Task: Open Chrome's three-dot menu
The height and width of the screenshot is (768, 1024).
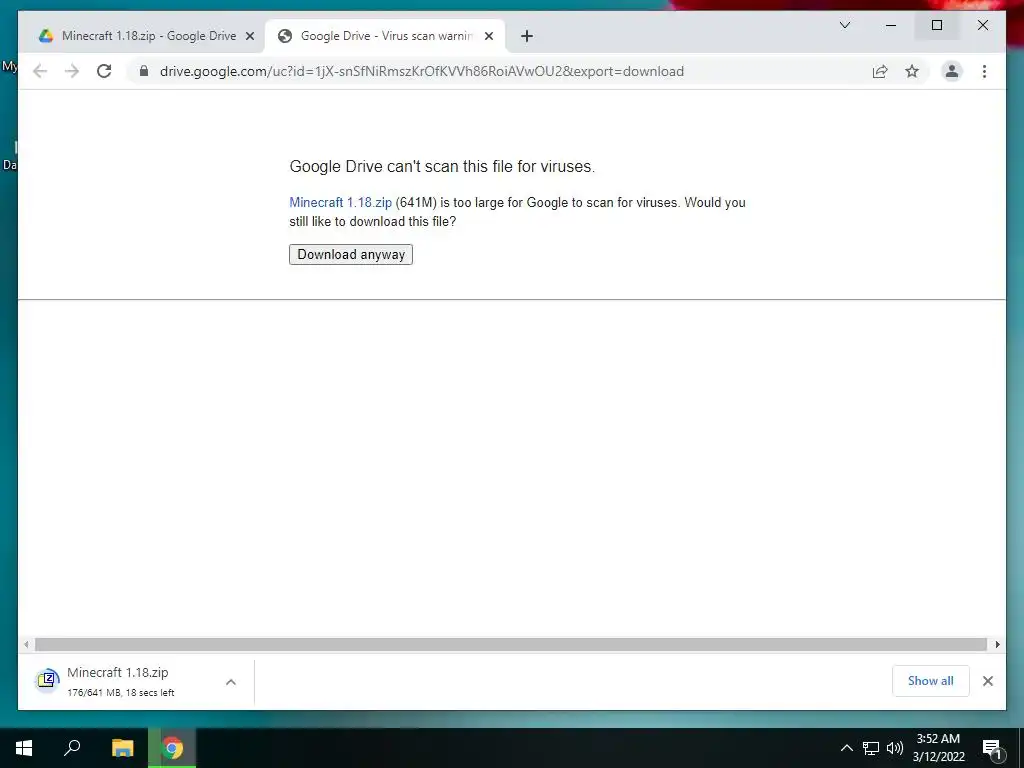Action: [x=984, y=71]
